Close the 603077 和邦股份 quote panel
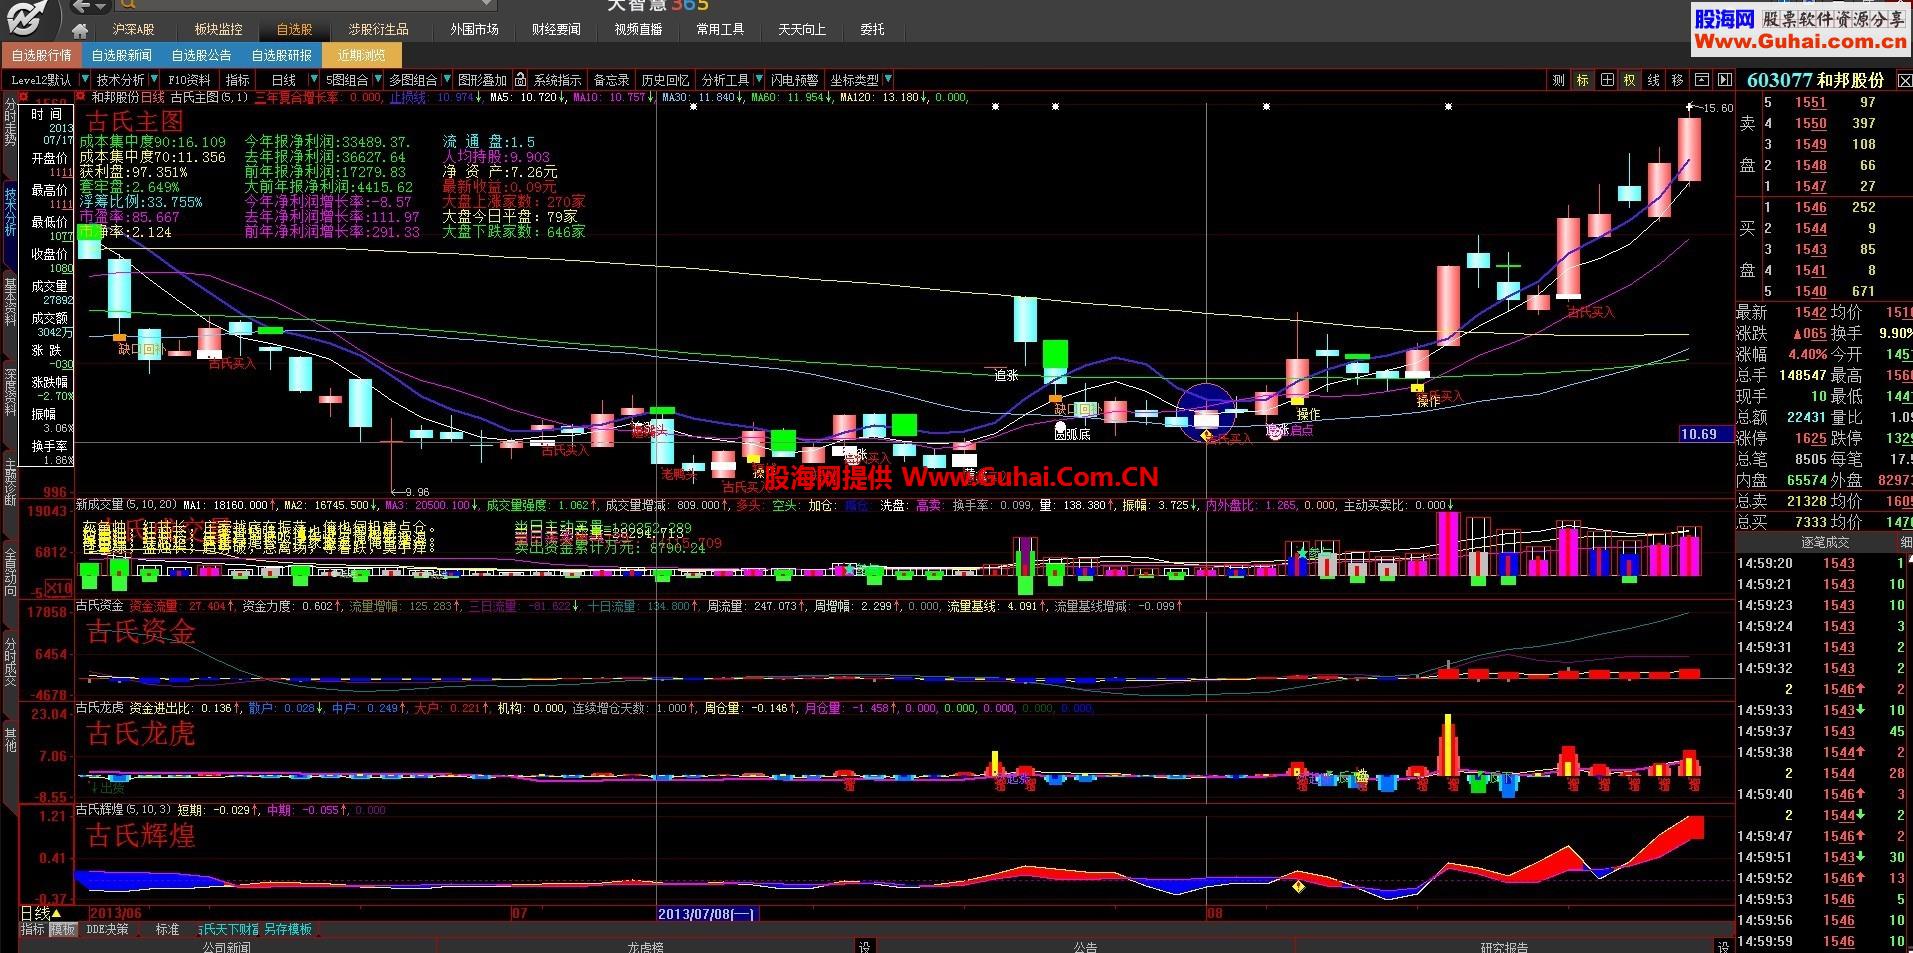Screen dimensions: 1913x953 (1903, 80)
